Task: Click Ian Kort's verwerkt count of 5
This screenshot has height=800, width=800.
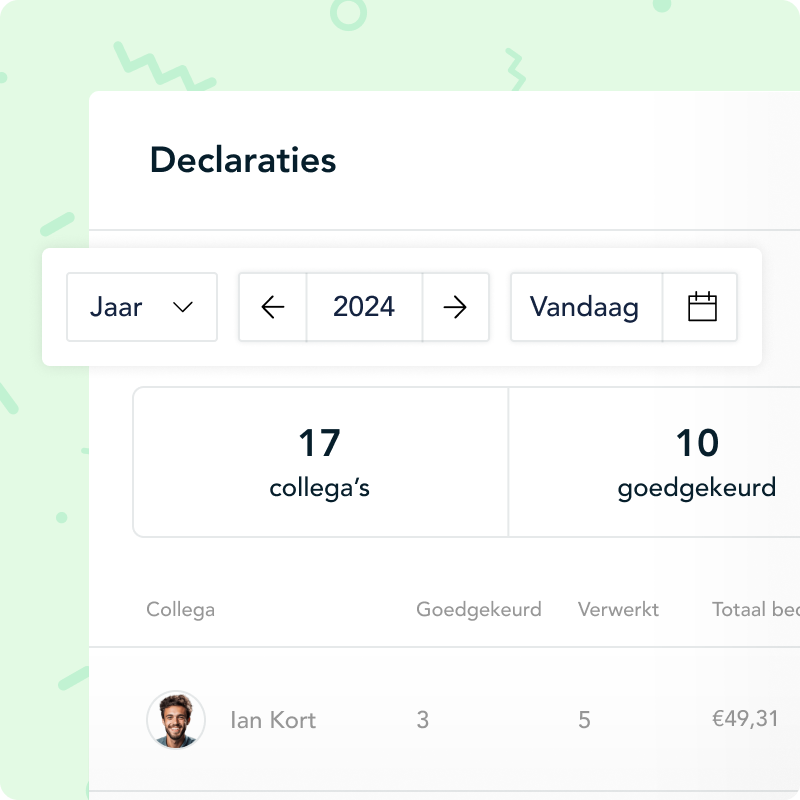Action: (x=584, y=720)
